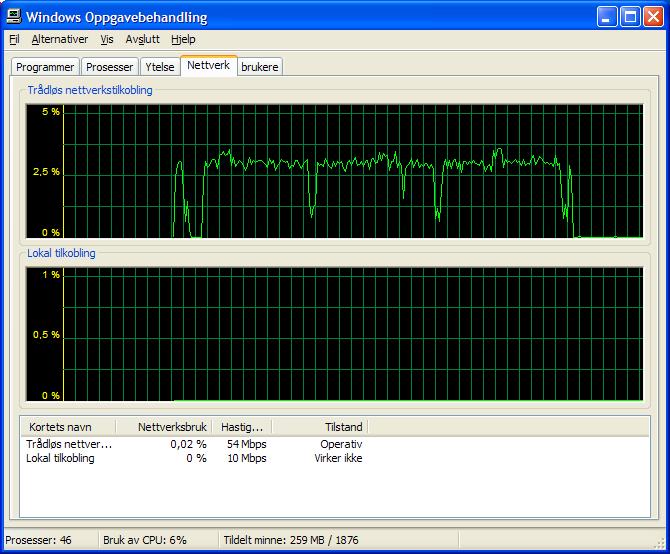Minimize the Task Manager window

pos(607,17)
